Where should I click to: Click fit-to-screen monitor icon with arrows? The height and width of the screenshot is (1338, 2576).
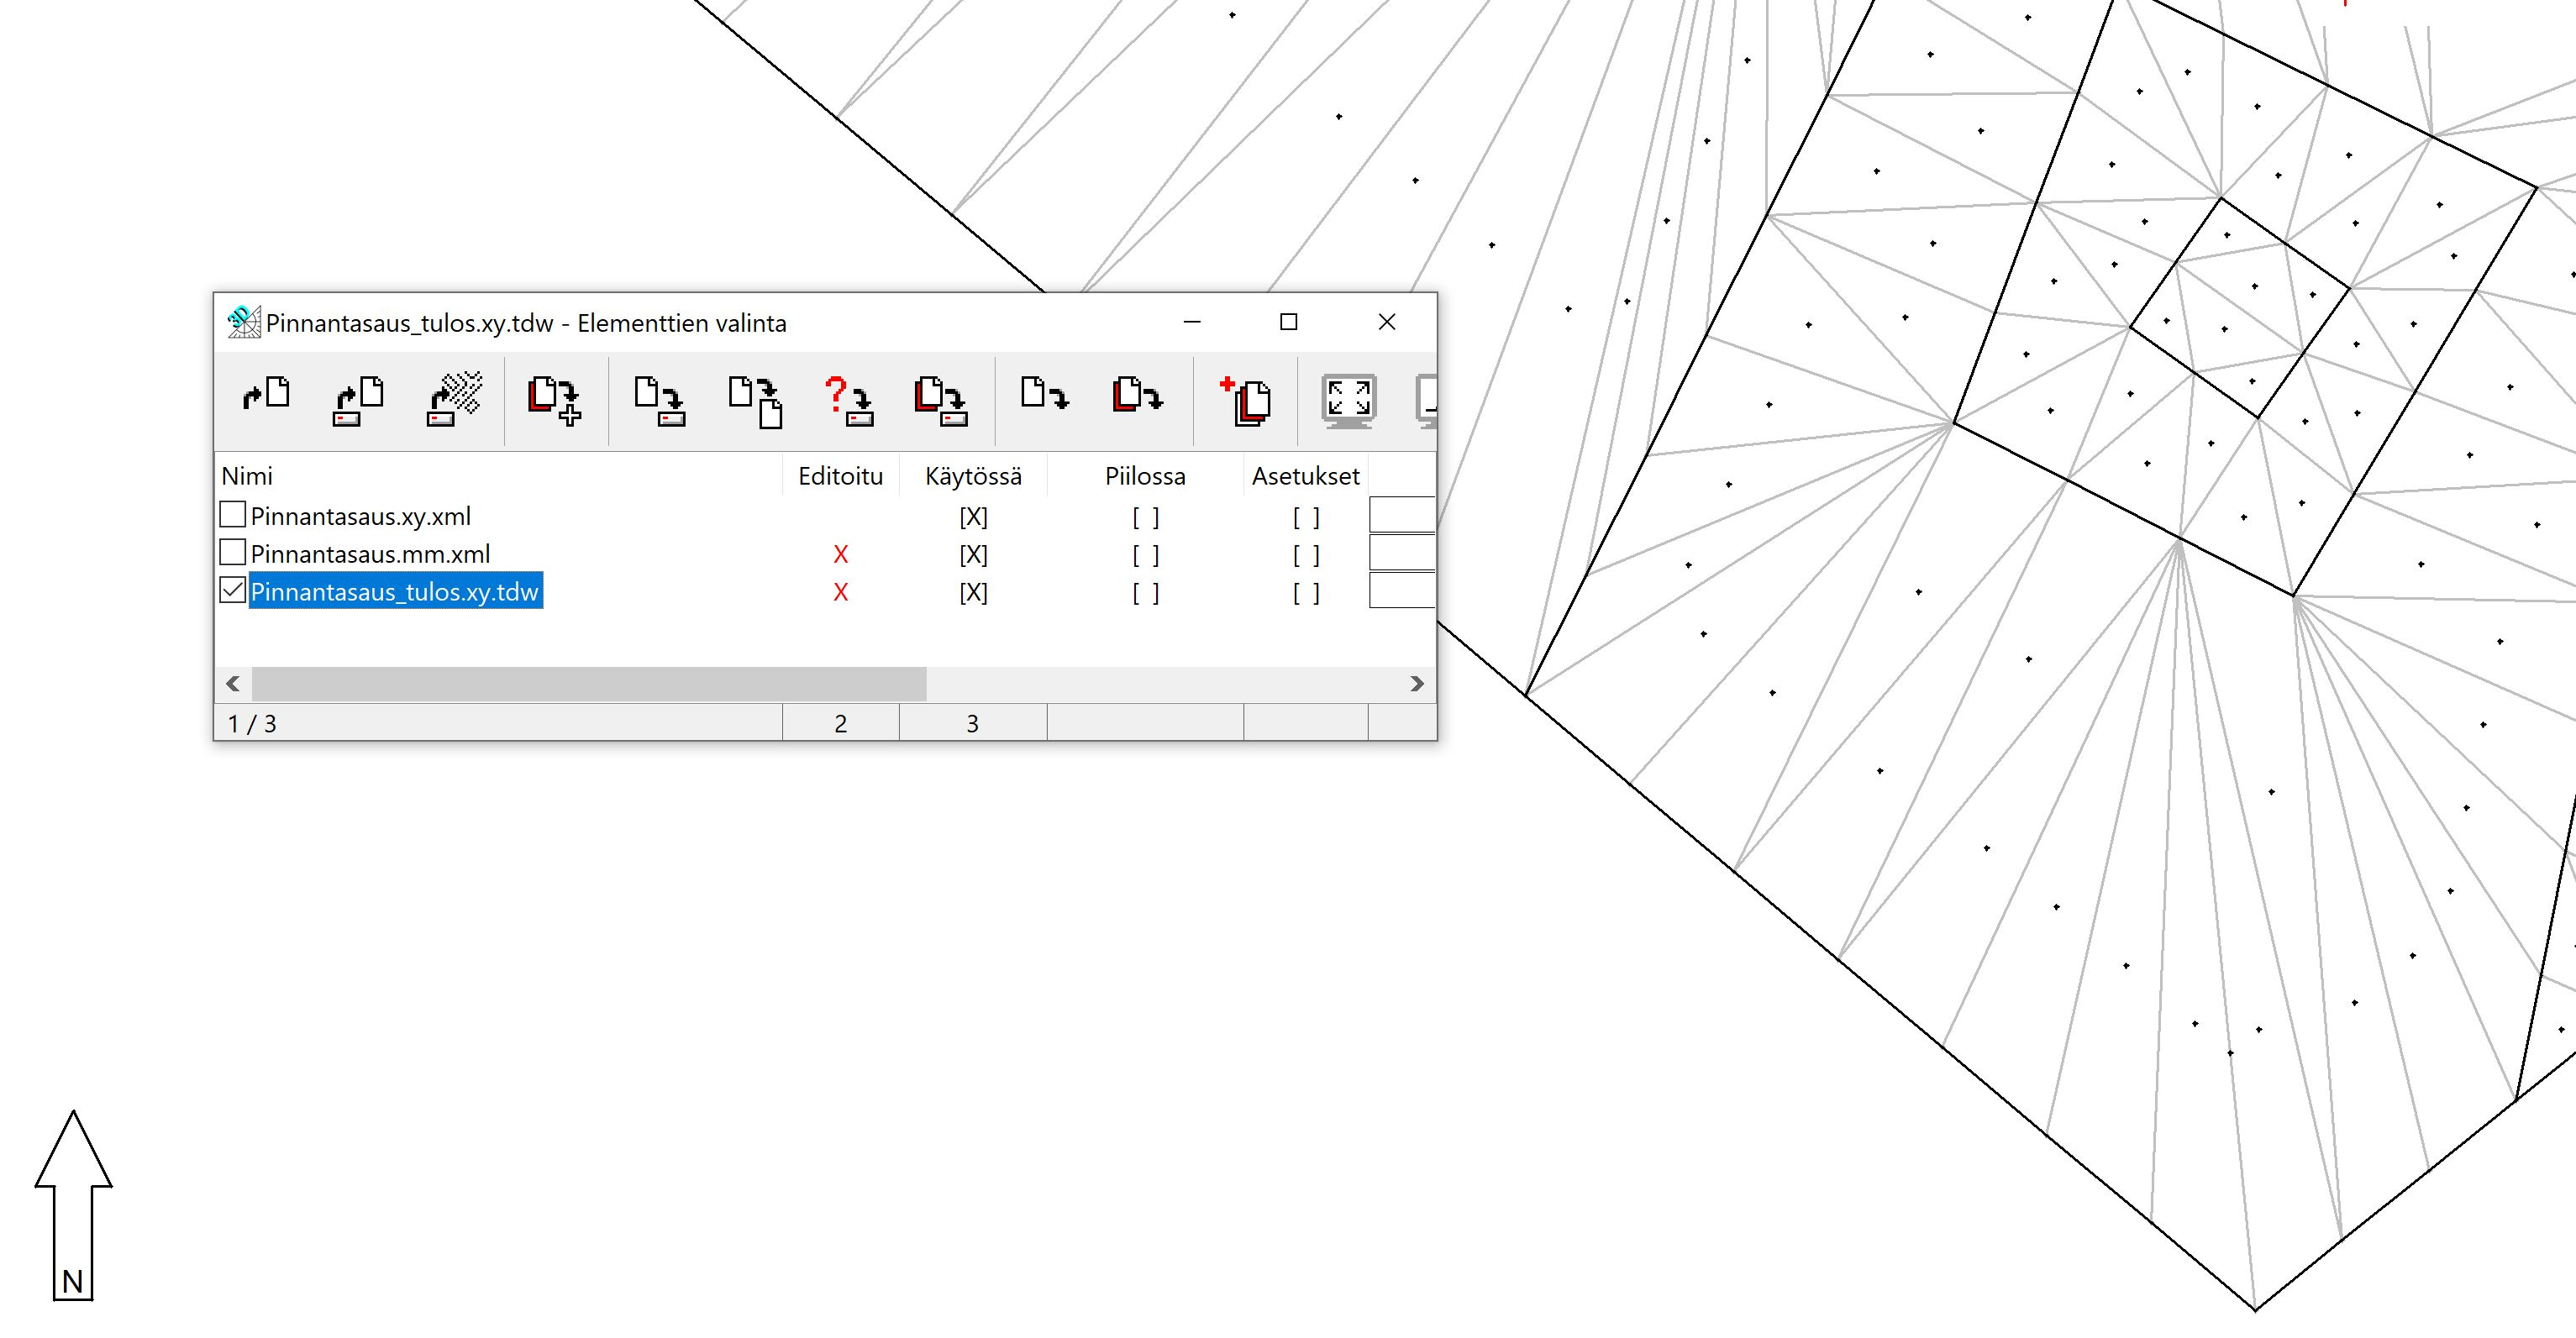click(x=1348, y=400)
